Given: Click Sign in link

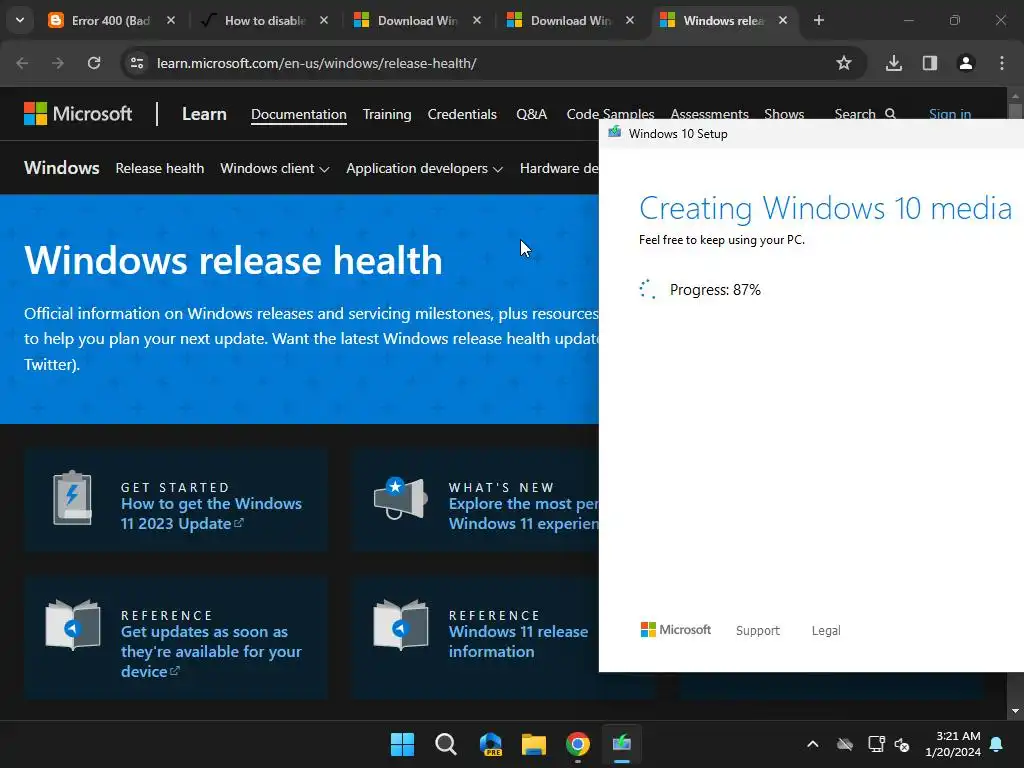Looking at the screenshot, I should pyautogui.click(x=950, y=113).
